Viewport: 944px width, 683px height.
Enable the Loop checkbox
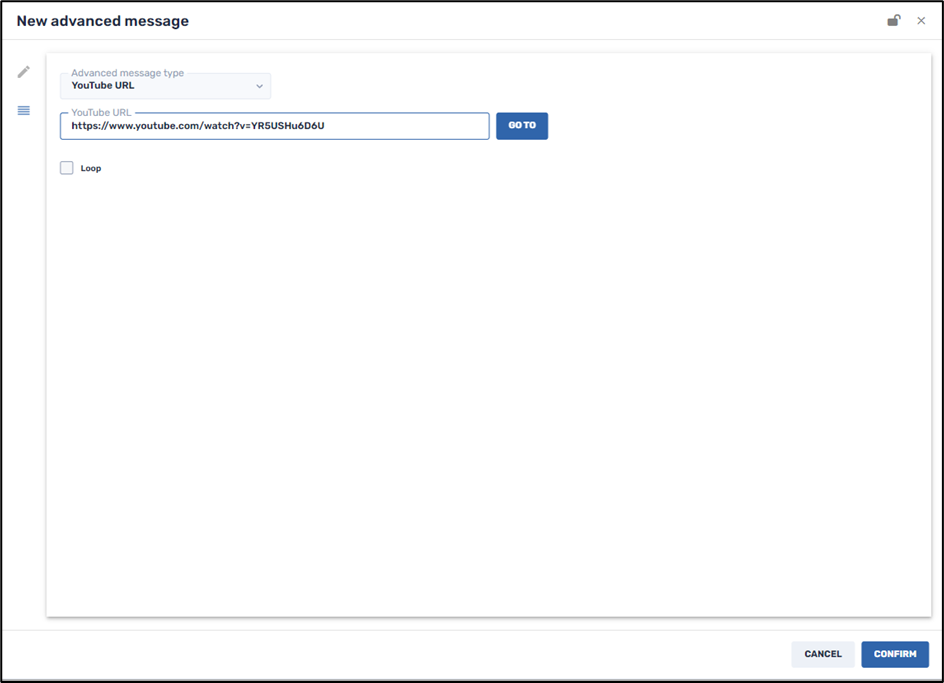(x=67, y=168)
